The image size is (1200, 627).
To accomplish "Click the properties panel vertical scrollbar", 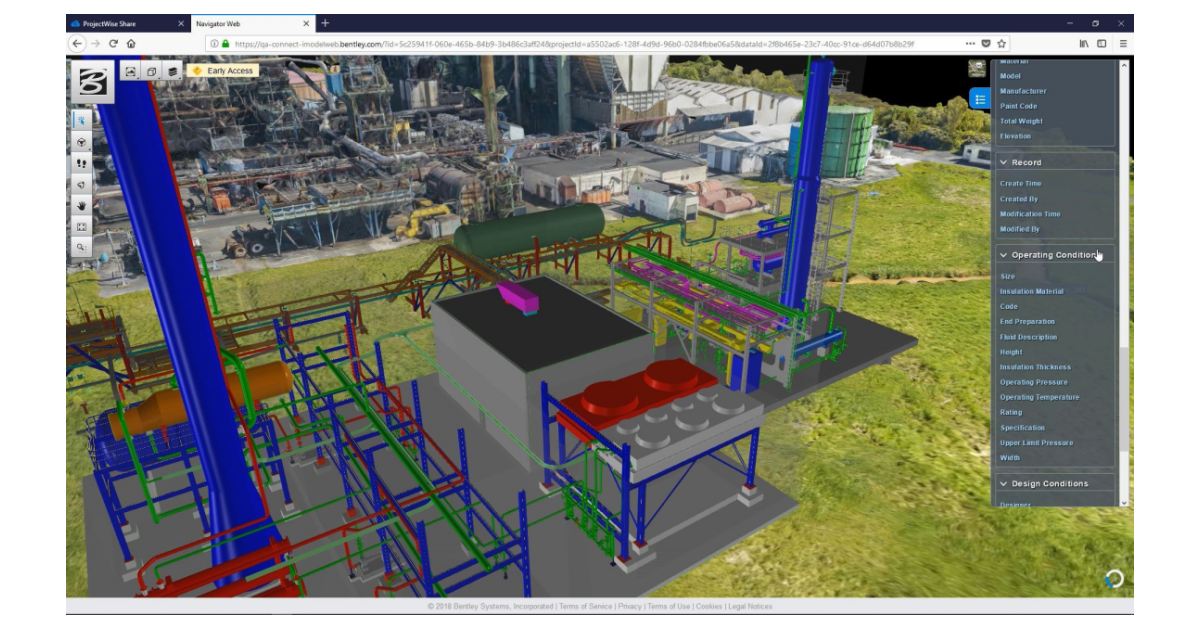I will [x=1124, y=300].
